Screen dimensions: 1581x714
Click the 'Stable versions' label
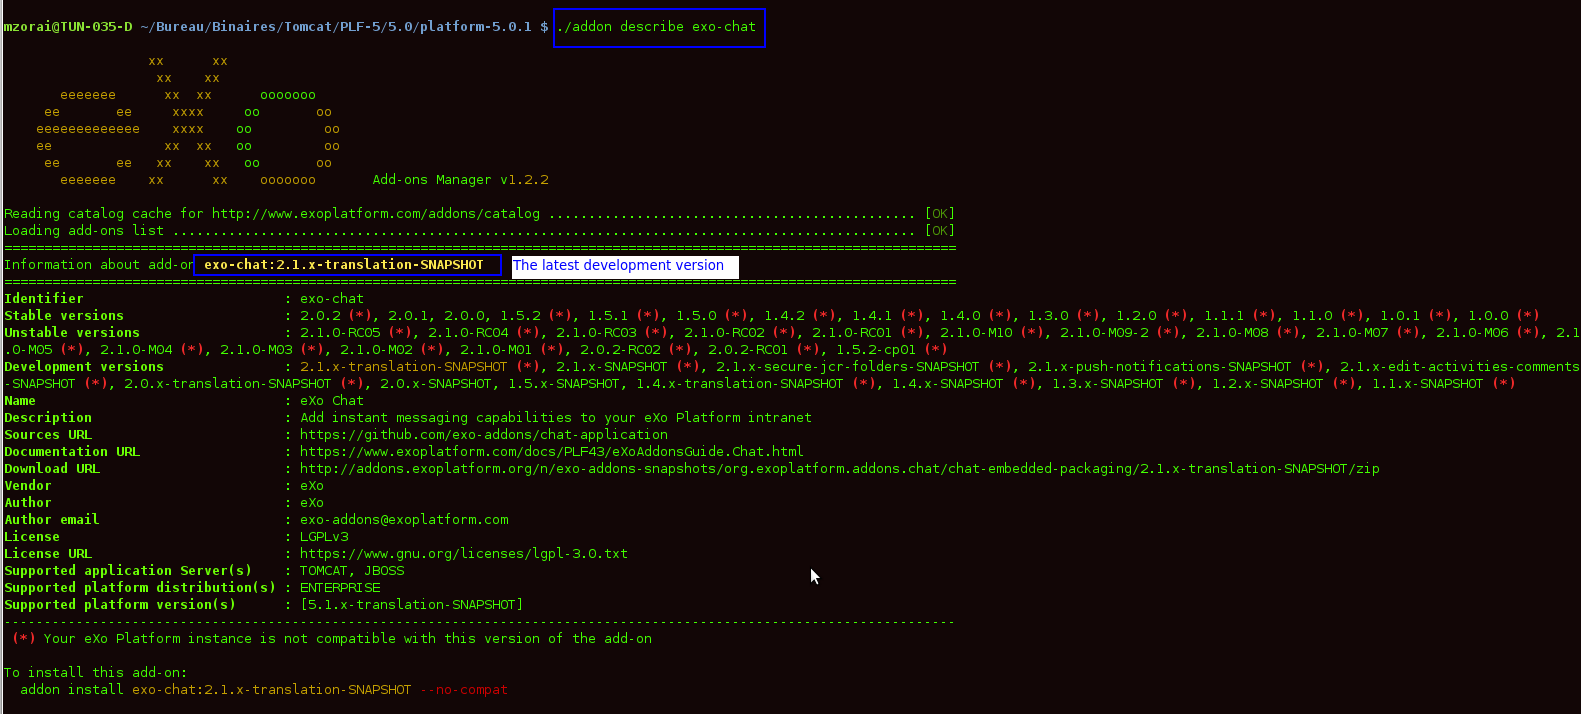pyautogui.click(x=64, y=316)
